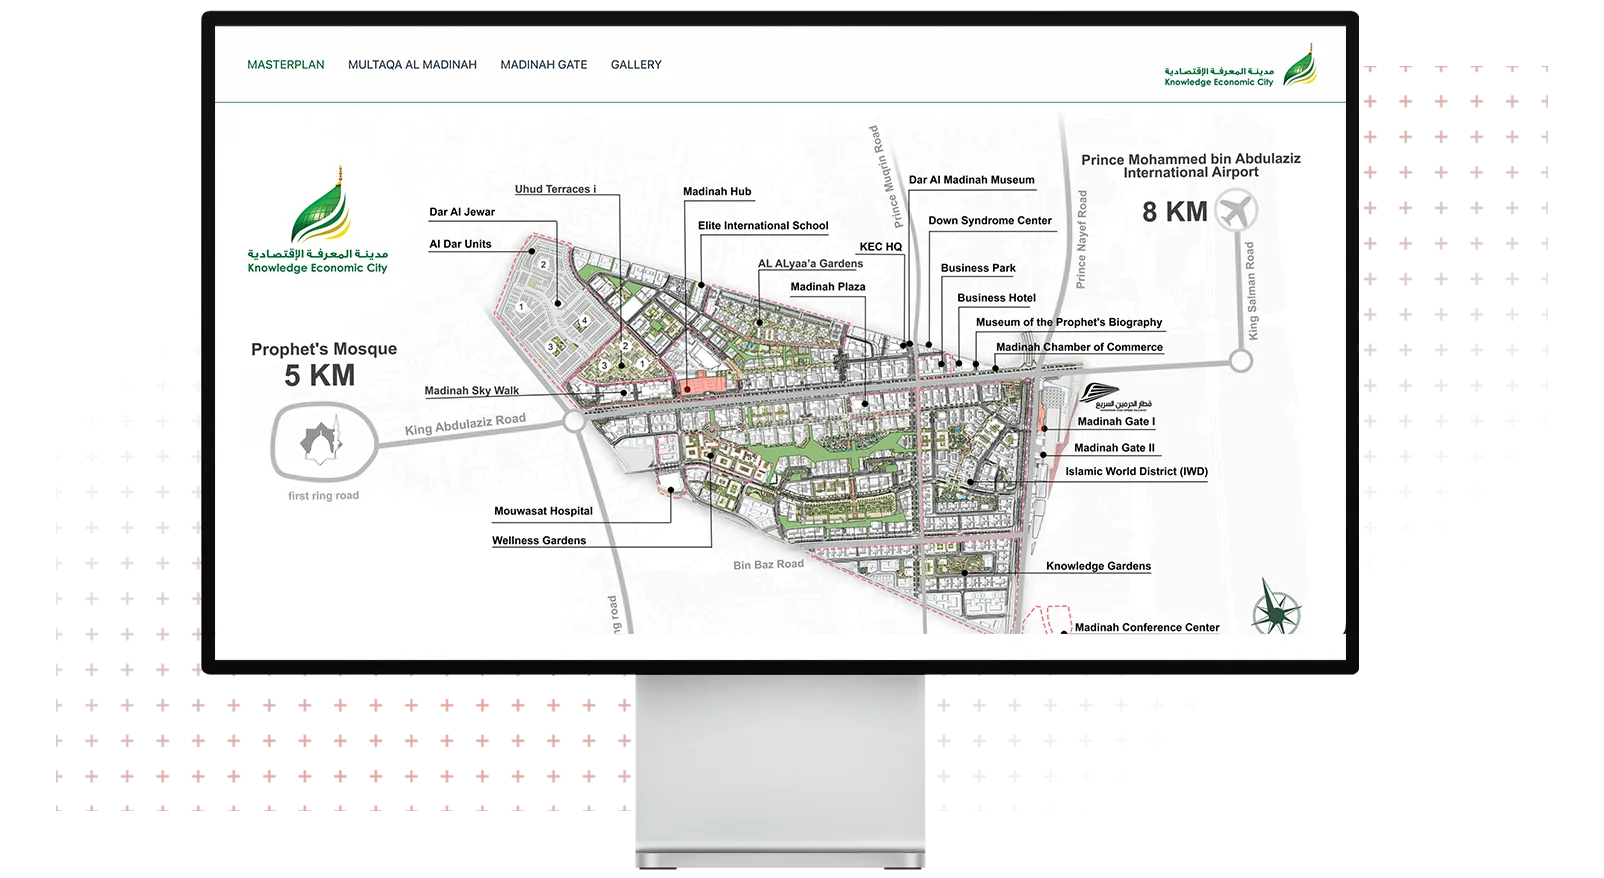
Task: Click the Mouwasat Hospital label
Action: coord(543,511)
